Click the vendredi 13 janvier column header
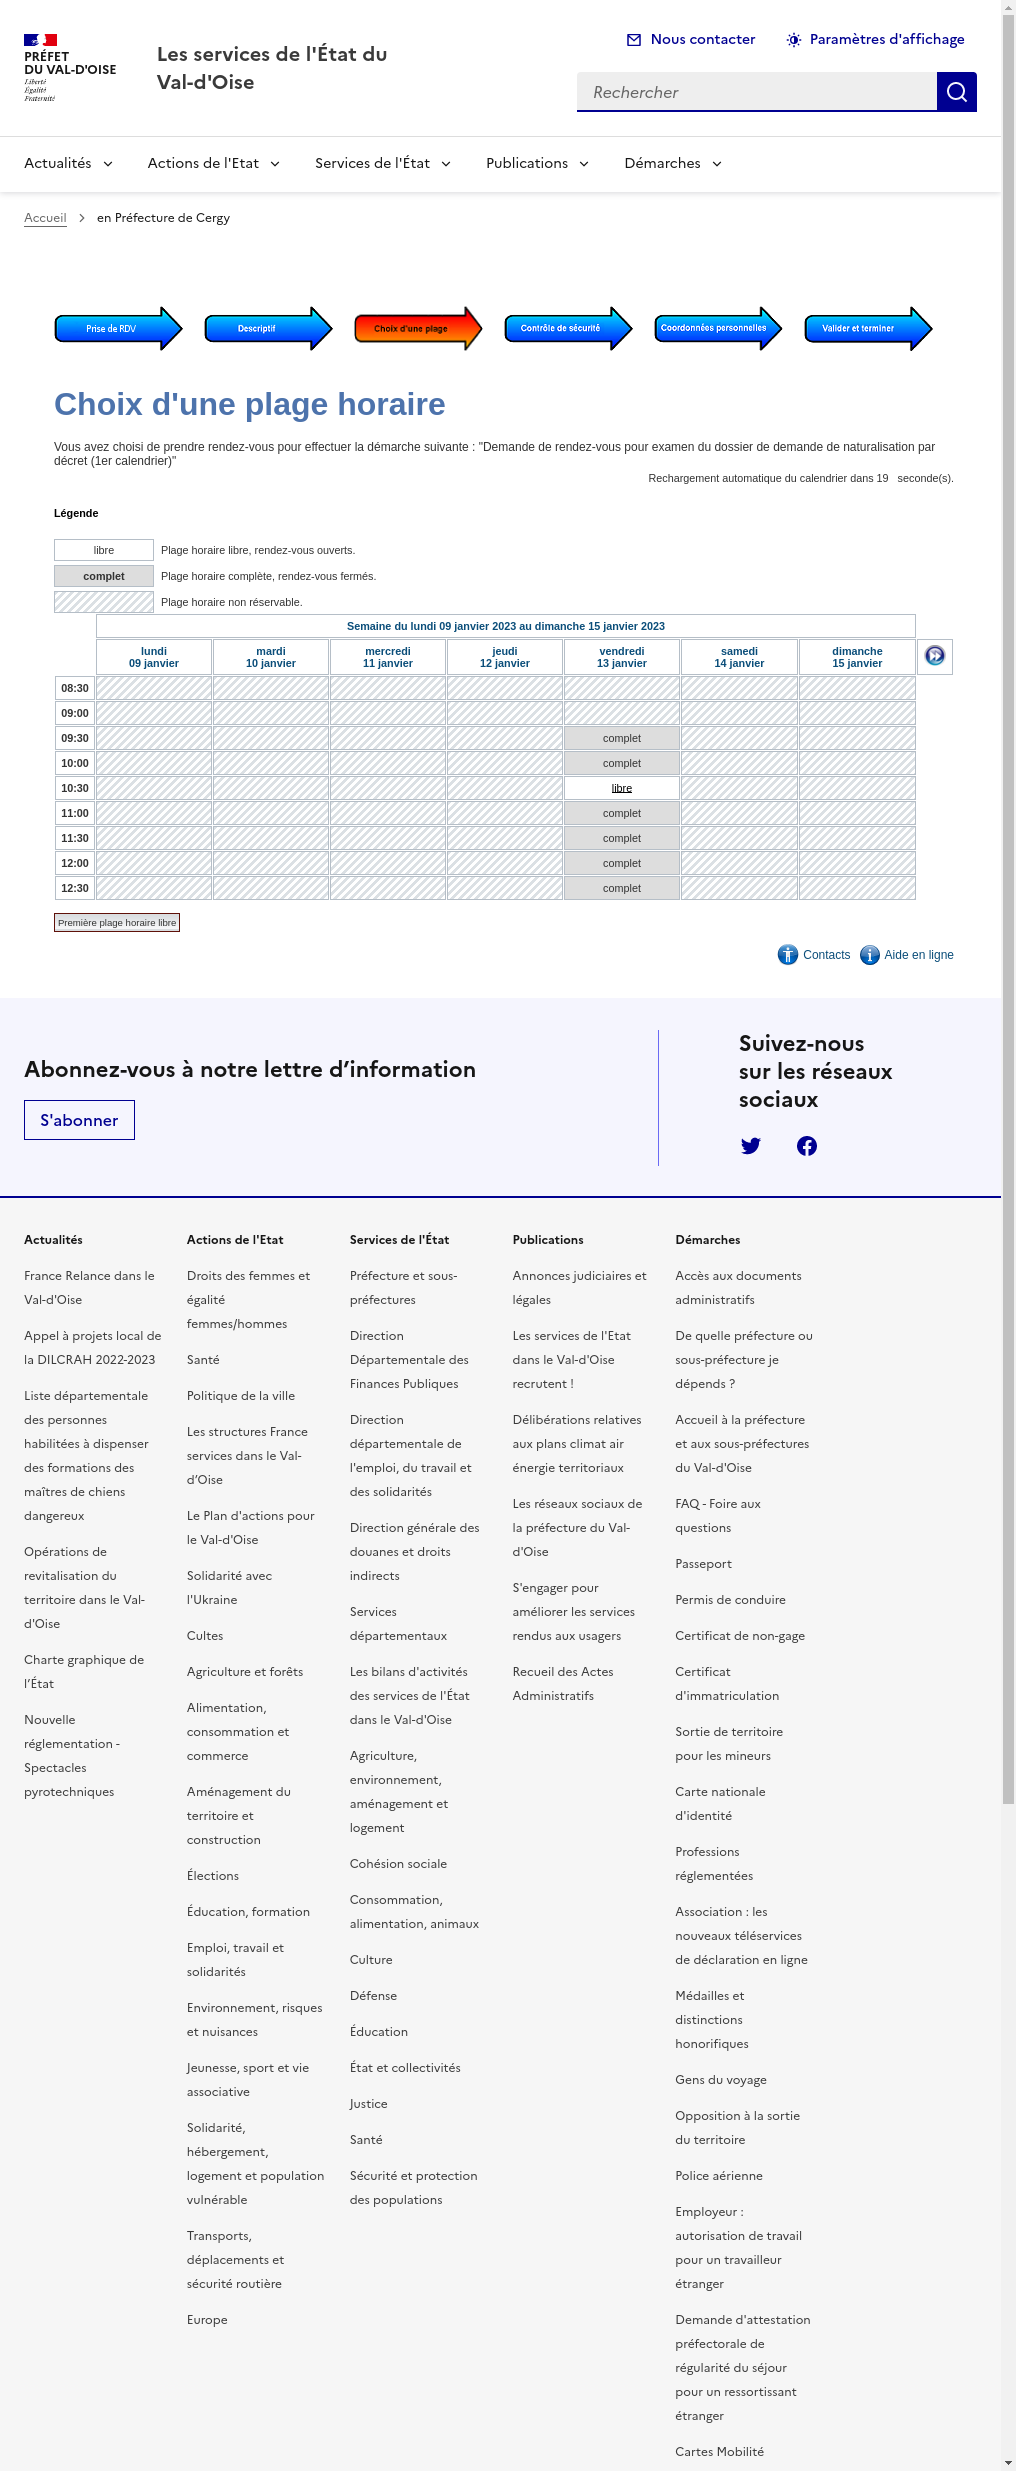This screenshot has height=2471, width=1016. (x=622, y=657)
